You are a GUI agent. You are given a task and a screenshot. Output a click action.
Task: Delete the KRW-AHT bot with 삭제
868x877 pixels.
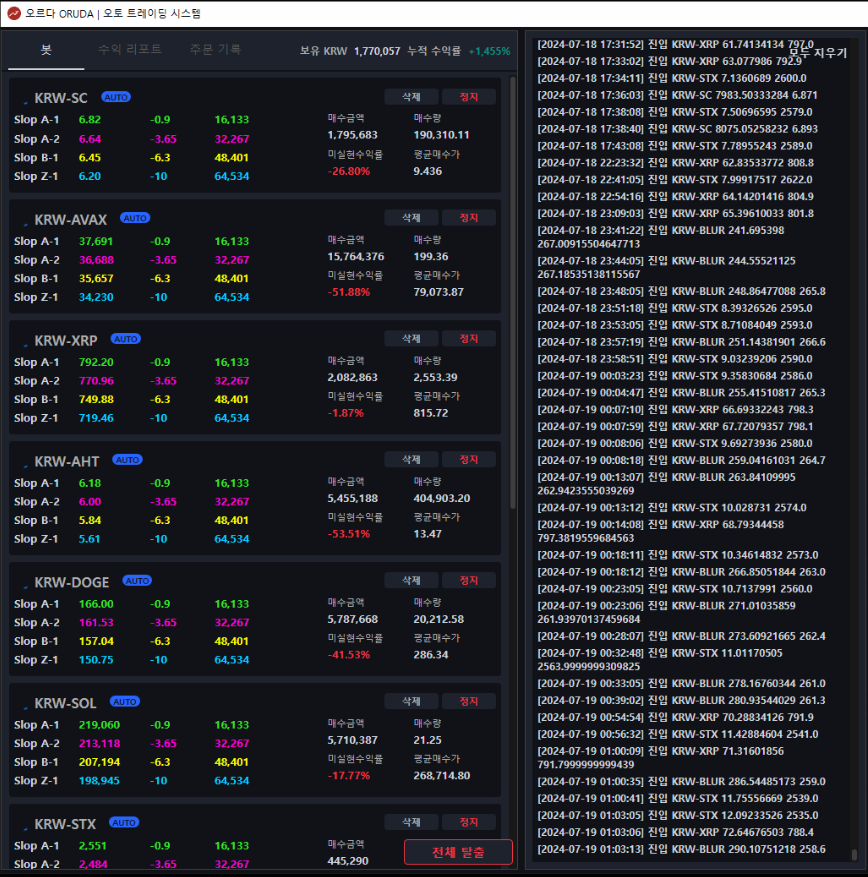coord(411,459)
